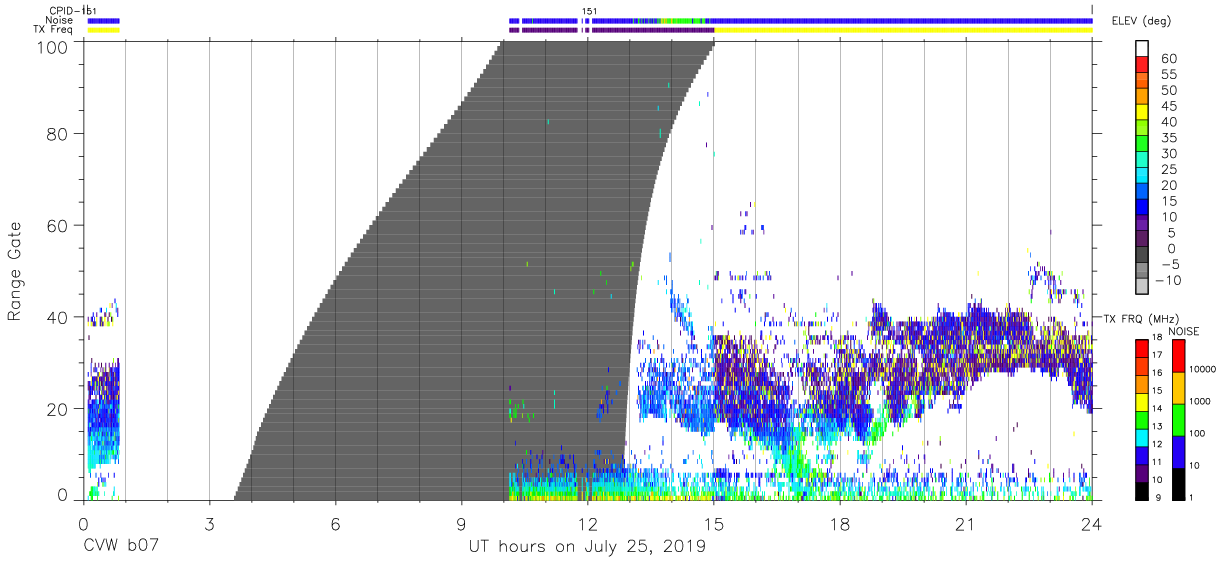Click the y-axis tick label '60'
Viewport: 1228px width, 567px height.
tap(60, 225)
